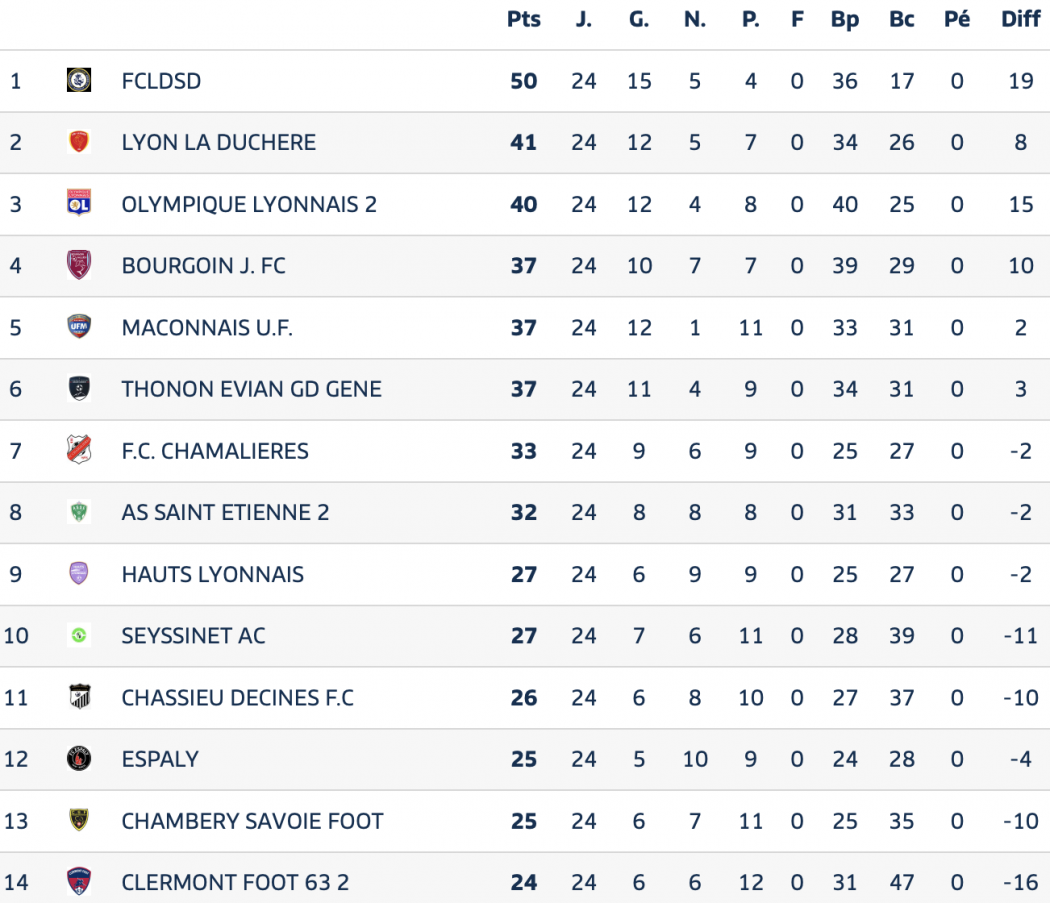Click Thonon Evian GD Gene dark crest
This screenshot has width=1050, height=903.
79,389
